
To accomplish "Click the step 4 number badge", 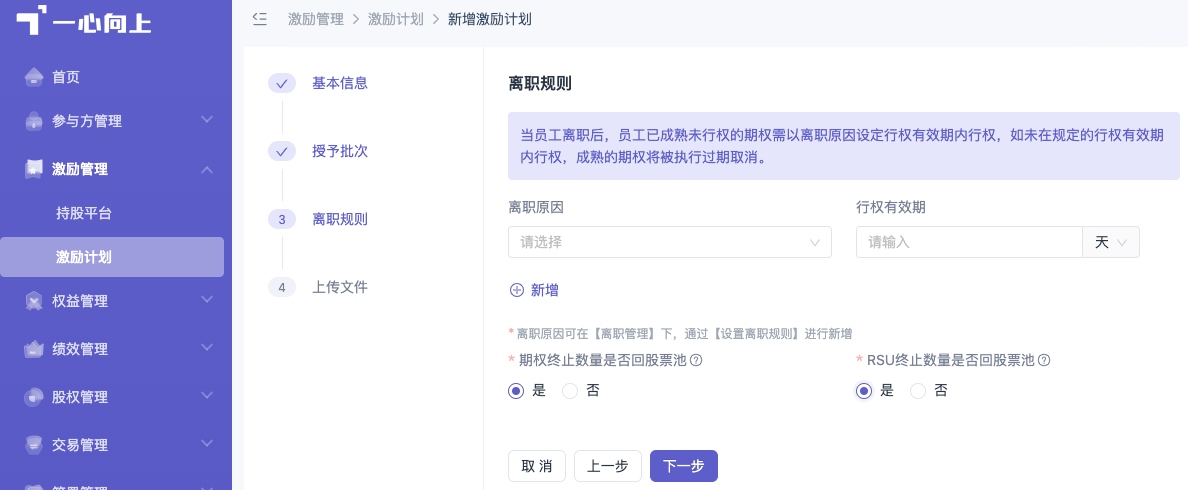I will pos(282,288).
